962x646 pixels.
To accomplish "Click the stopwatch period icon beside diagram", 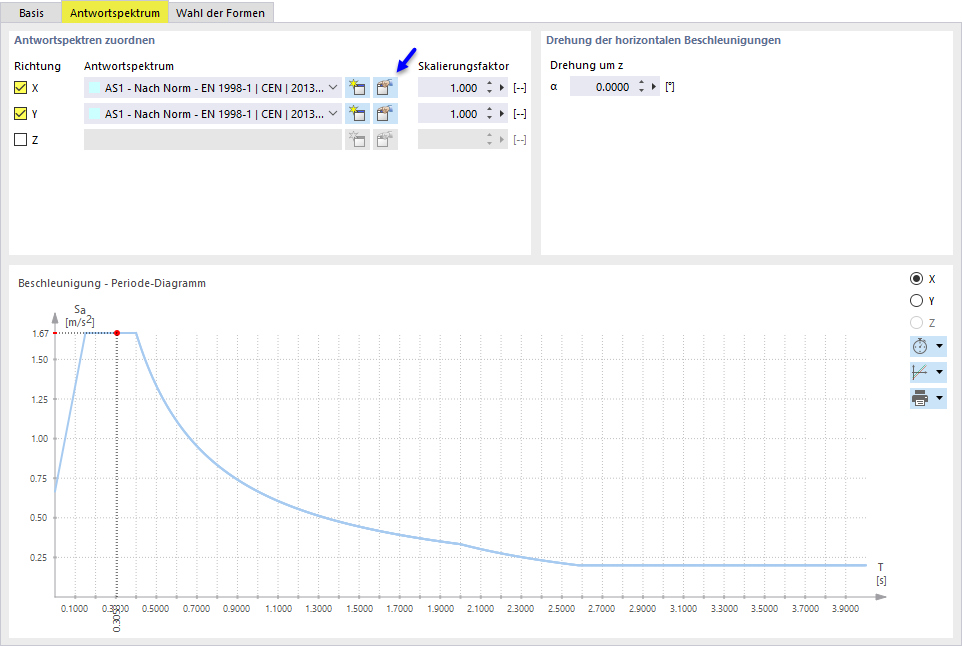I will coord(920,346).
